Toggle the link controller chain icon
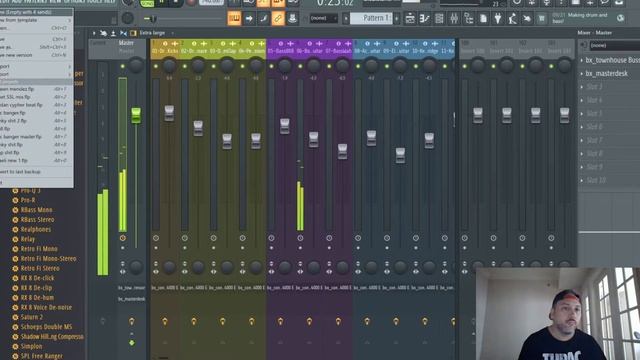The width and height of the screenshot is (640, 360). coord(278,18)
